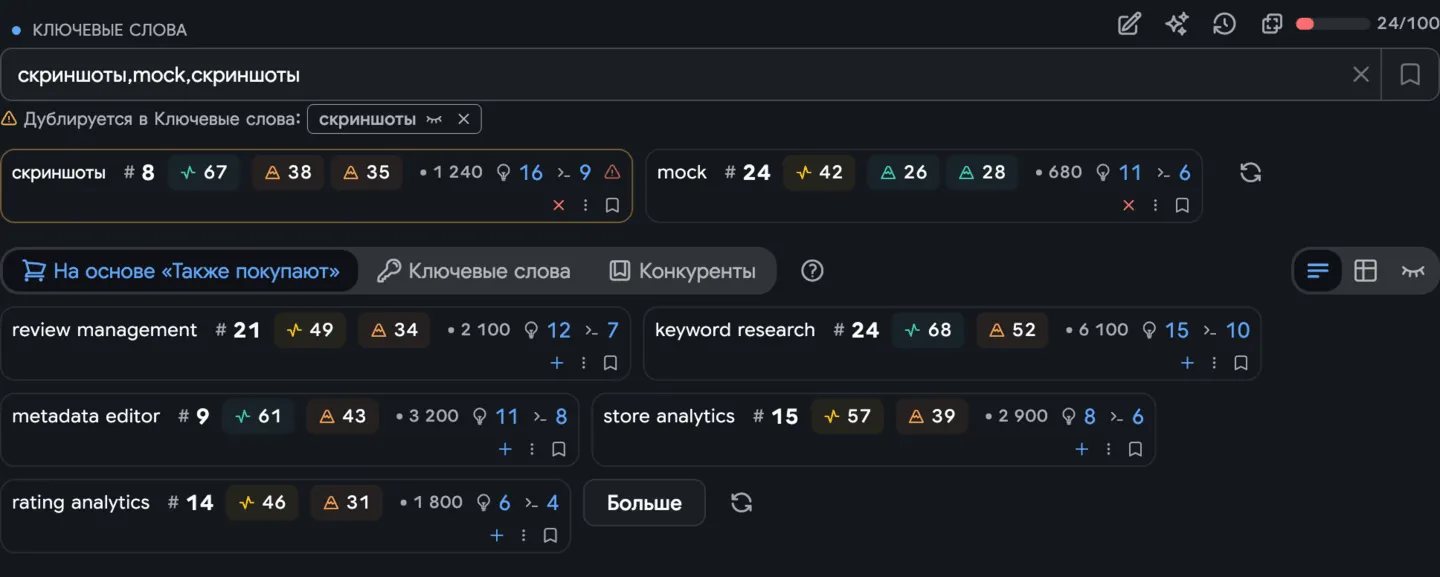The width and height of the screenshot is (1440, 577).
Task: Click bookmark icon beside keyword input
Action: pos(1410,74)
